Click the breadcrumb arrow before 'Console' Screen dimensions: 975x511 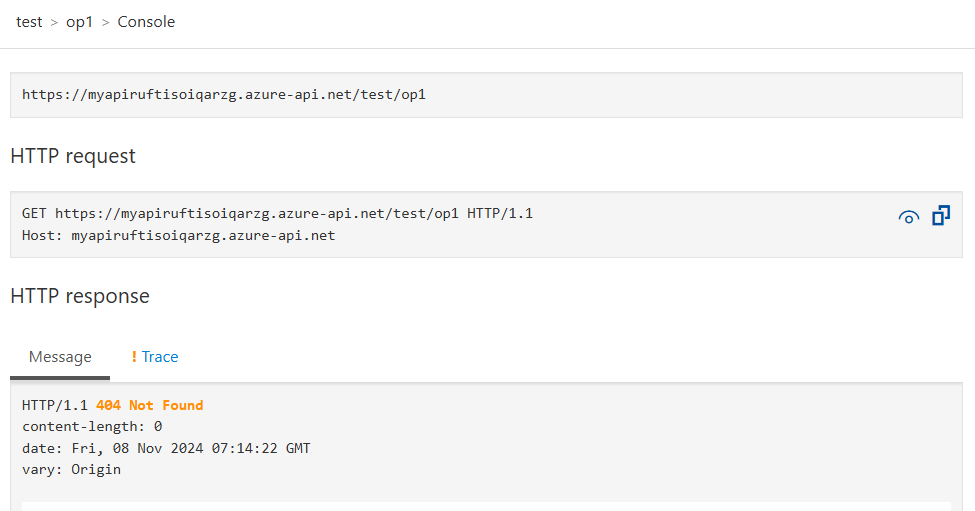click(x=105, y=22)
